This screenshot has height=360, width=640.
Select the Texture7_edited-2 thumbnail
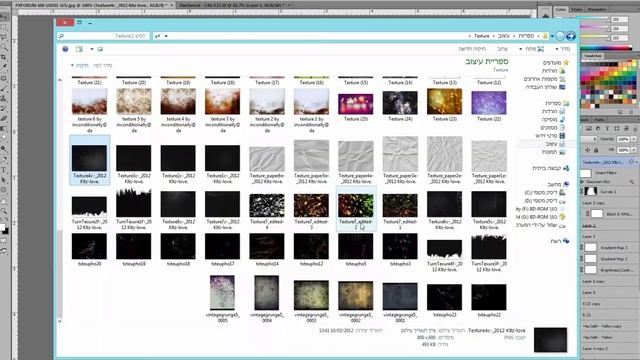[x=356, y=210]
